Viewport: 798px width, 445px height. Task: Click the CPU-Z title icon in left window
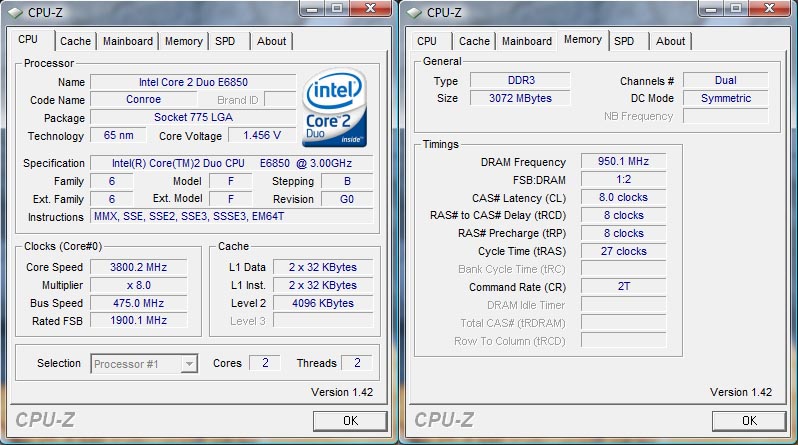[15, 12]
